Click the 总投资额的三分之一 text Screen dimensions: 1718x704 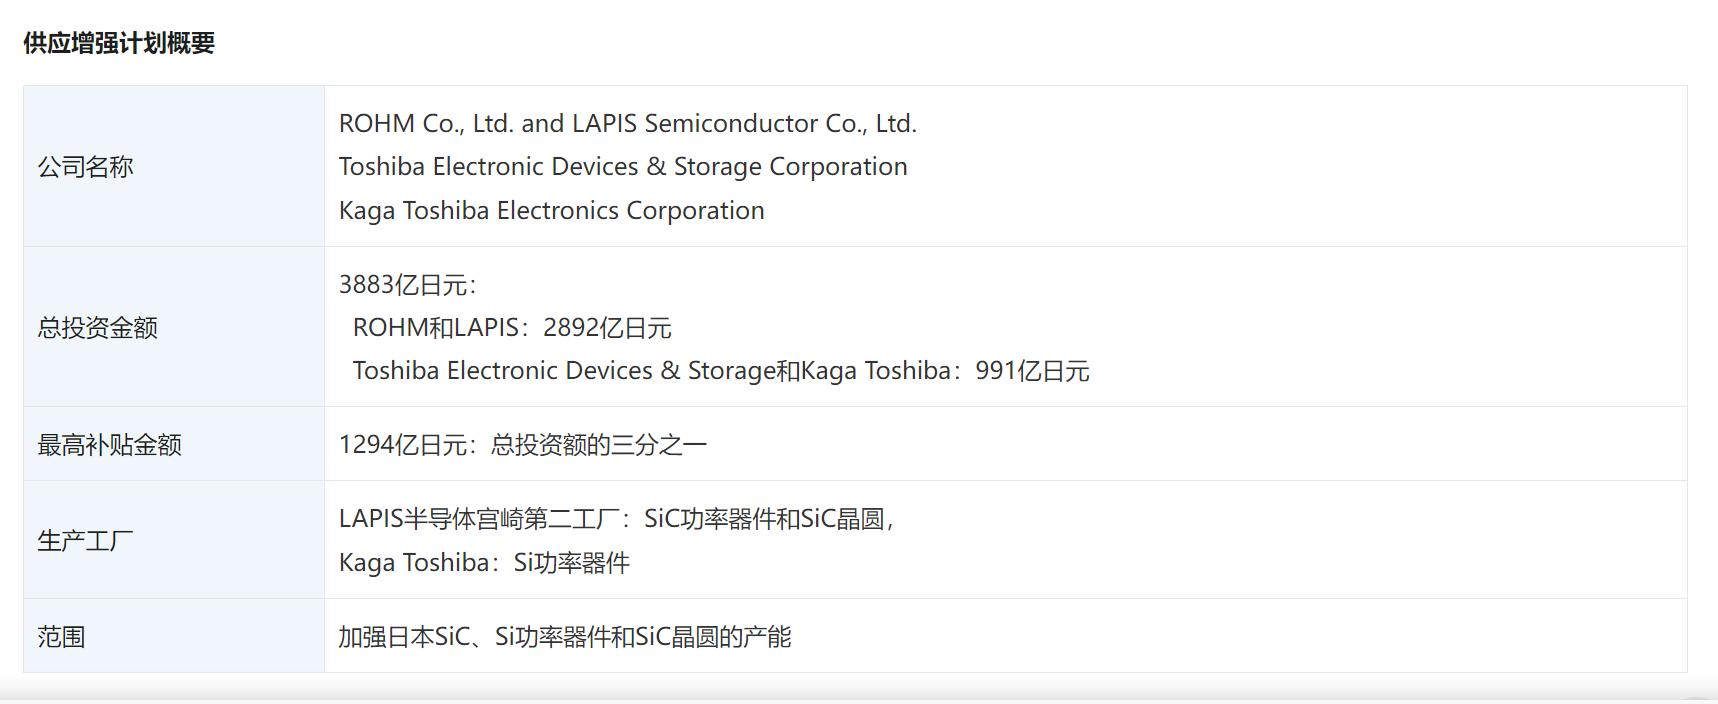click(599, 445)
